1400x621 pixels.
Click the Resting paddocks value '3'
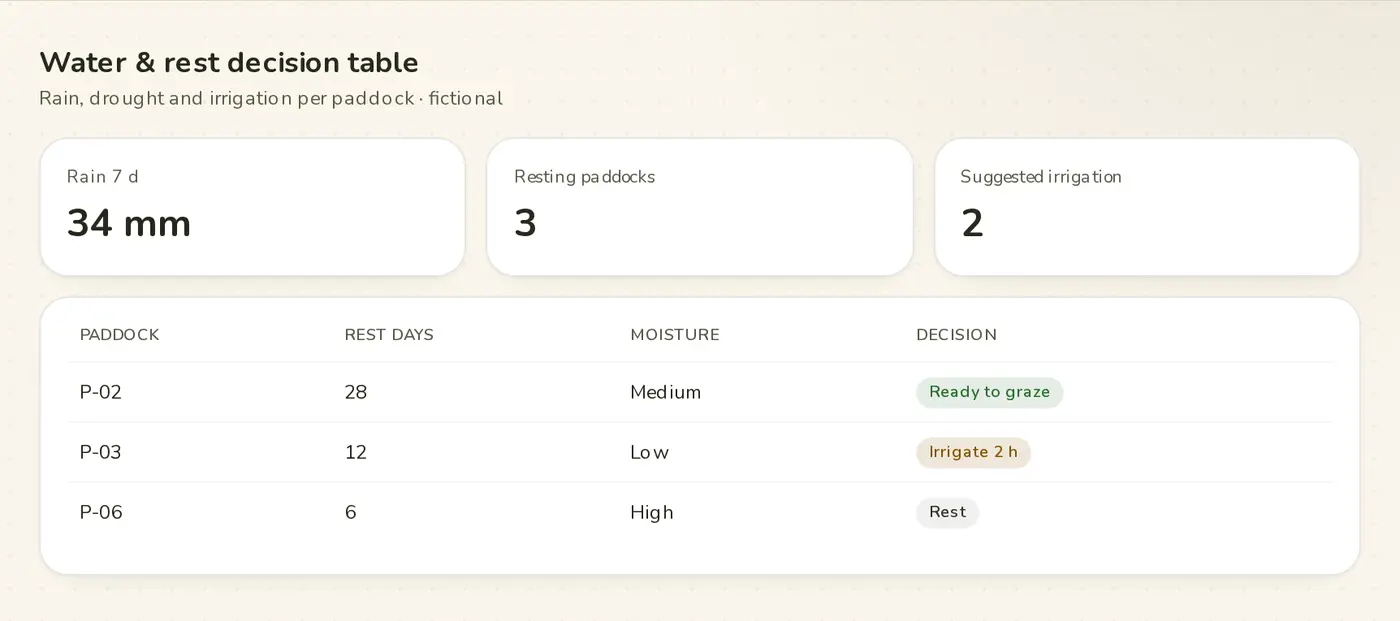[525, 223]
